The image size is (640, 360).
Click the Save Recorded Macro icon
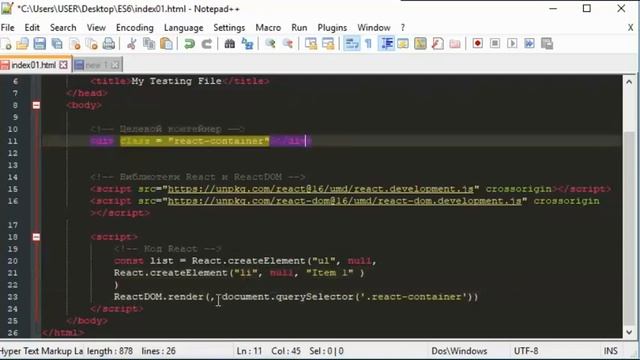[547, 43]
